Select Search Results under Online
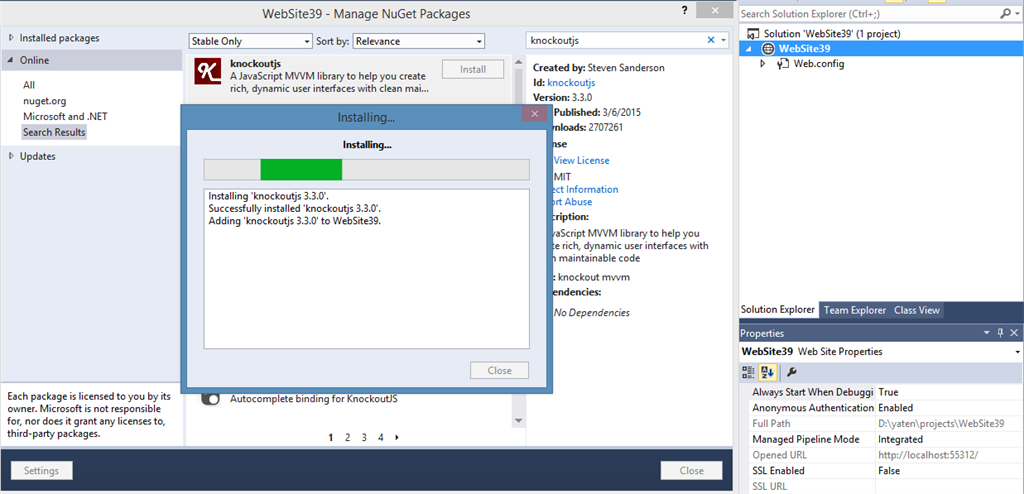Screen dimensions: 1024x494 pos(54,132)
